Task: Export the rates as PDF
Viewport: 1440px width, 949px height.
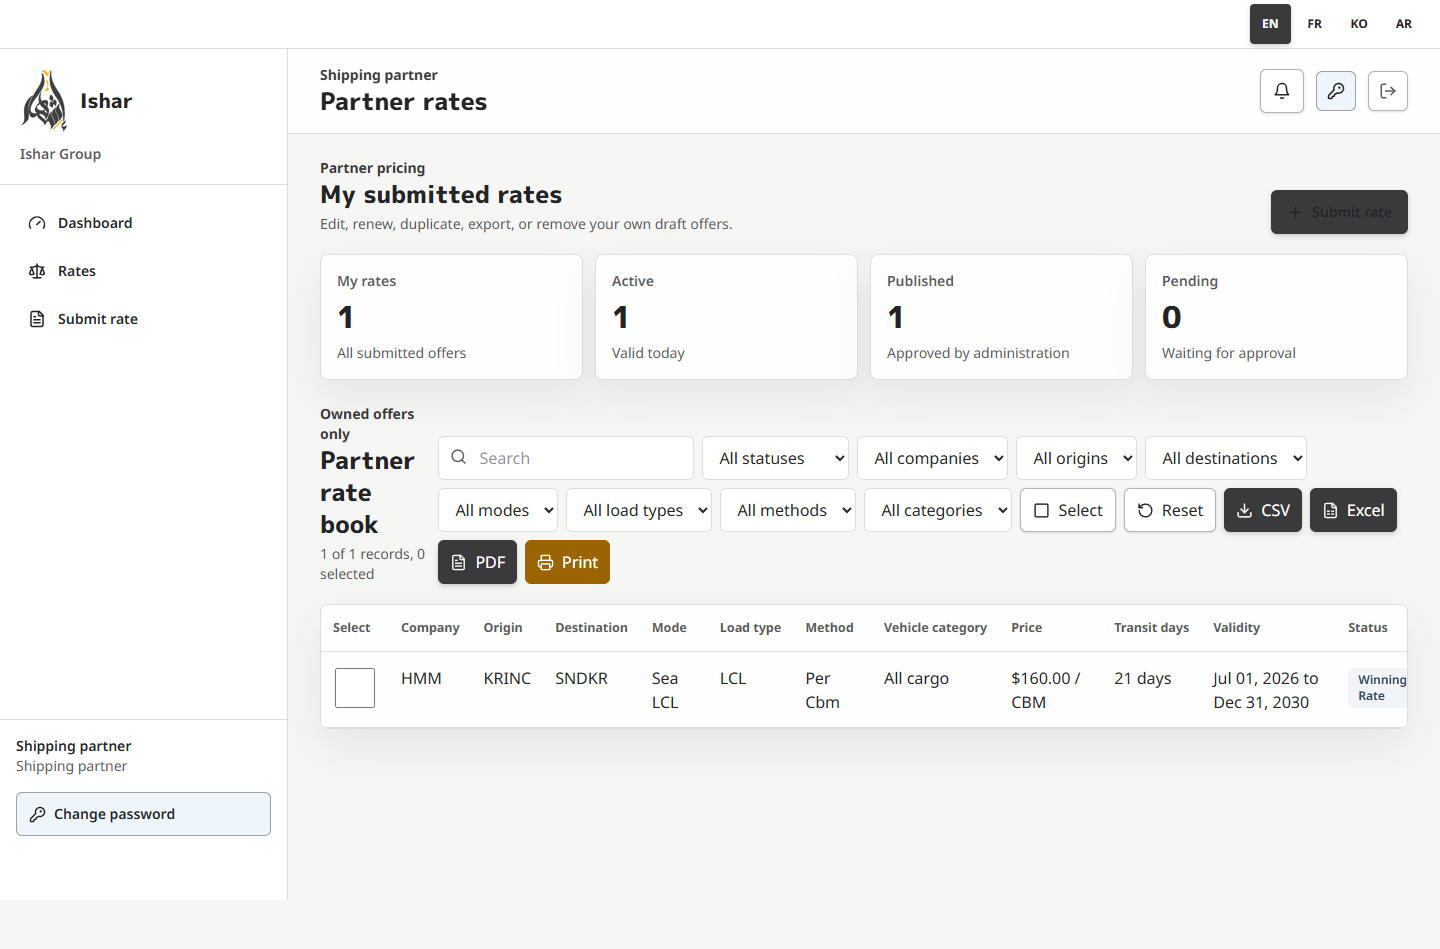Action: click(477, 562)
